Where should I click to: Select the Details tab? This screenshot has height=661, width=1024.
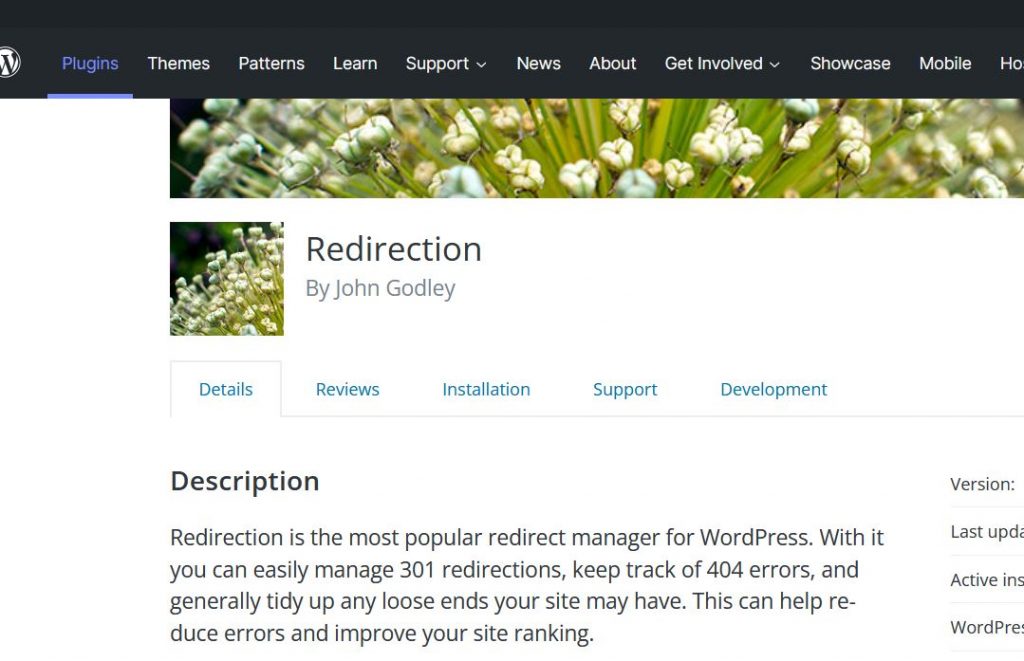(225, 389)
